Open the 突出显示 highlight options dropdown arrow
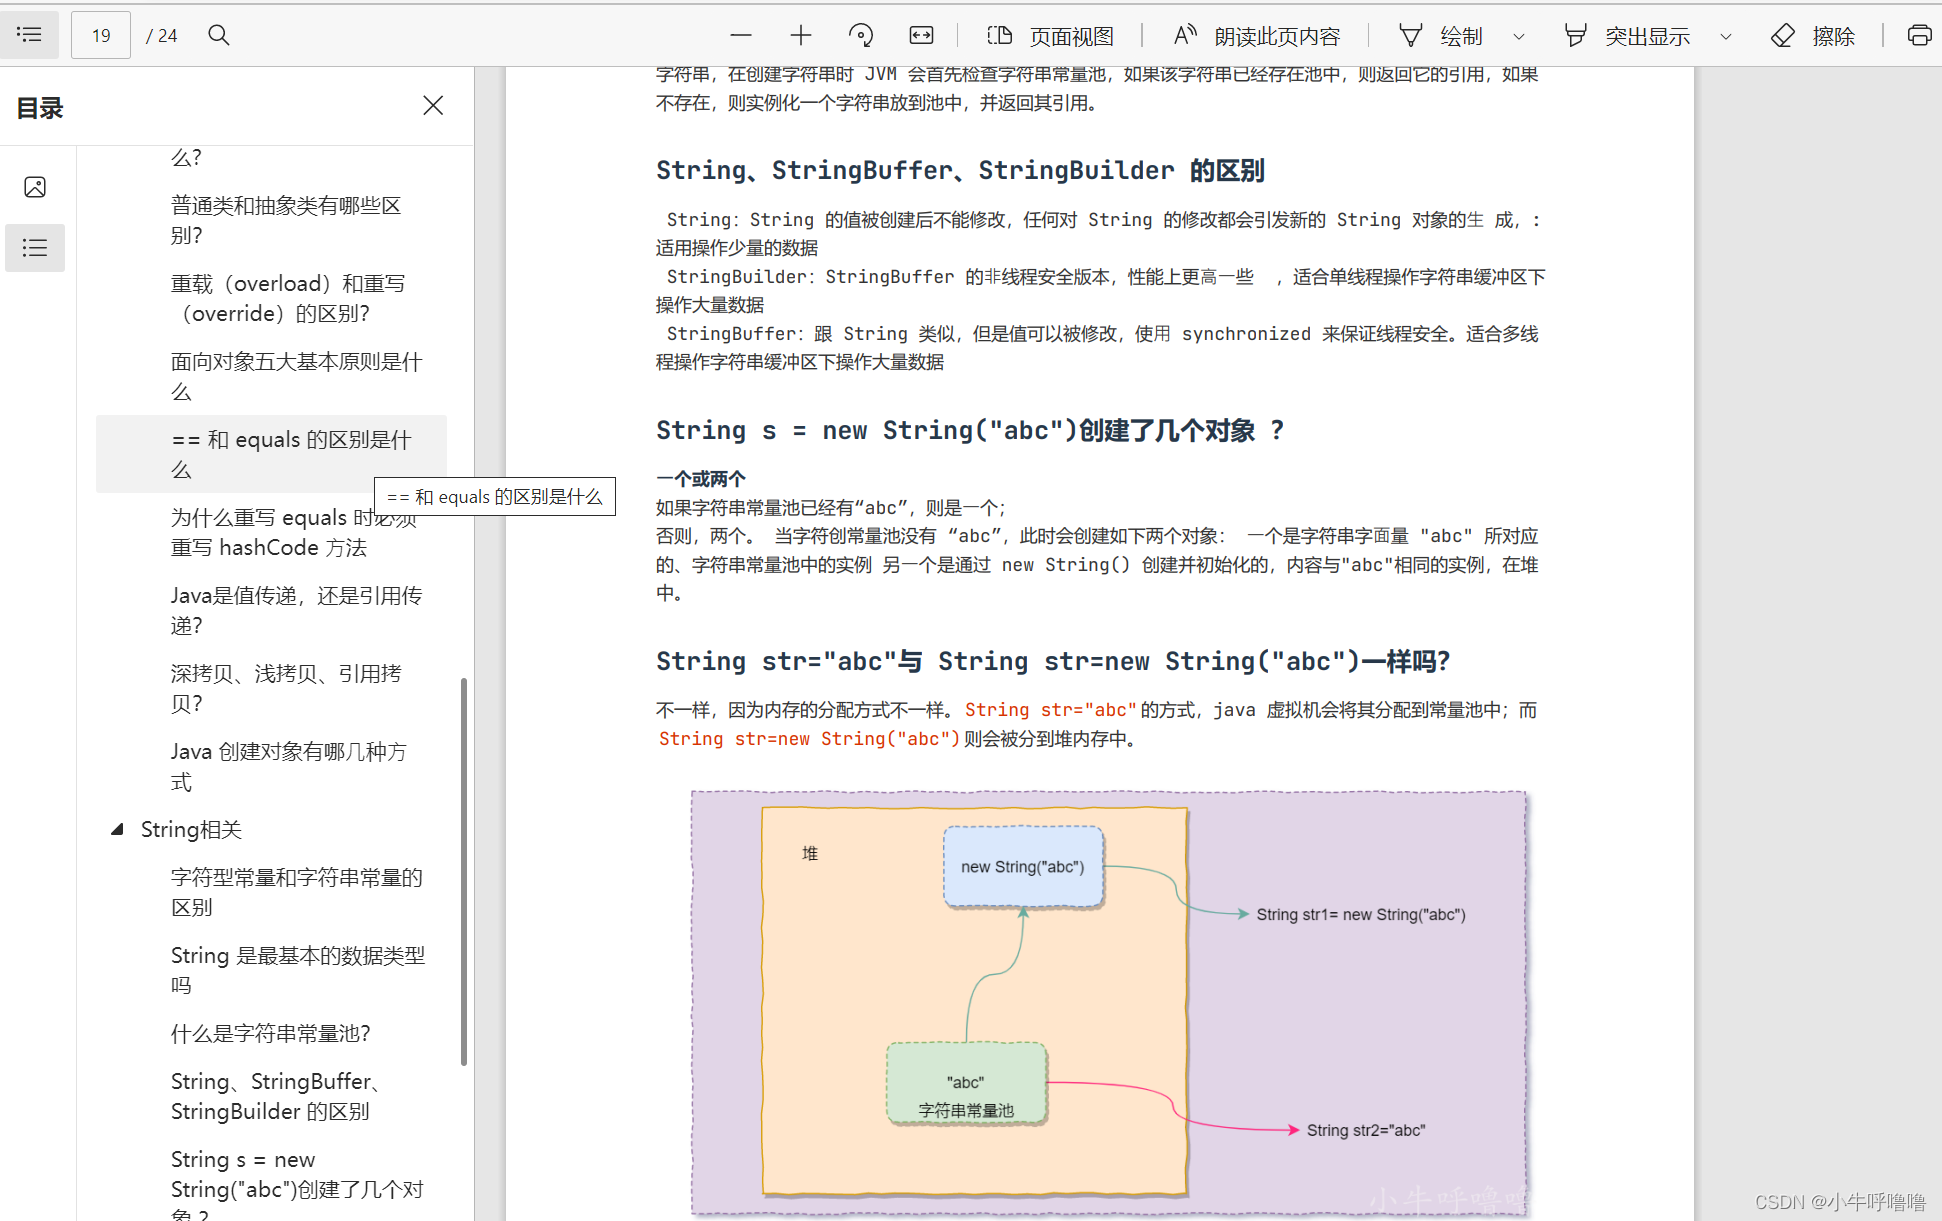Viewport: 1942px width, 1221px height. pos(1725,36)
